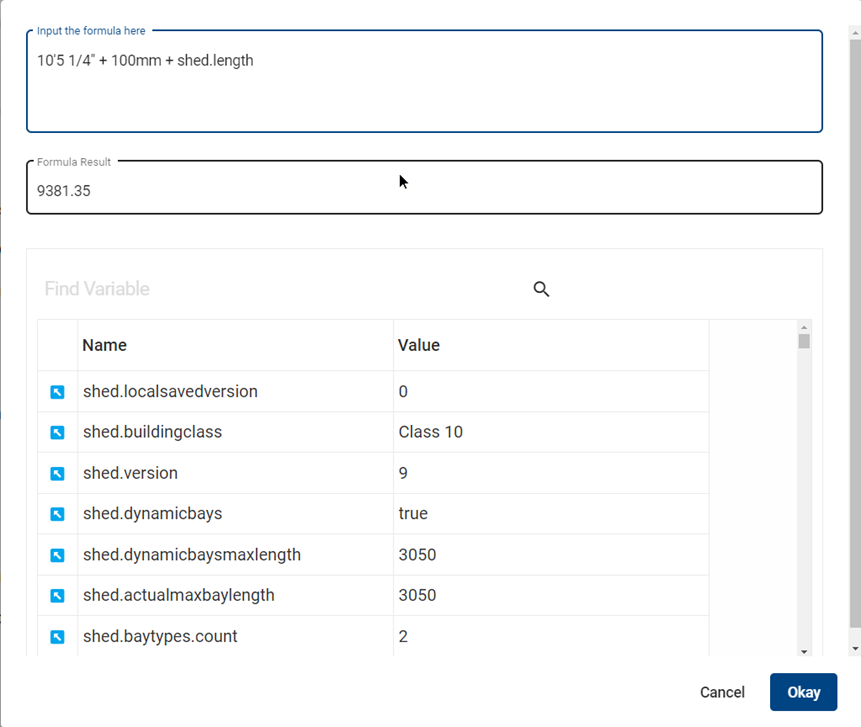
Task: Insert shed.dynamicbaysmaxlength variable using its arrow icon
Action: 57,555
